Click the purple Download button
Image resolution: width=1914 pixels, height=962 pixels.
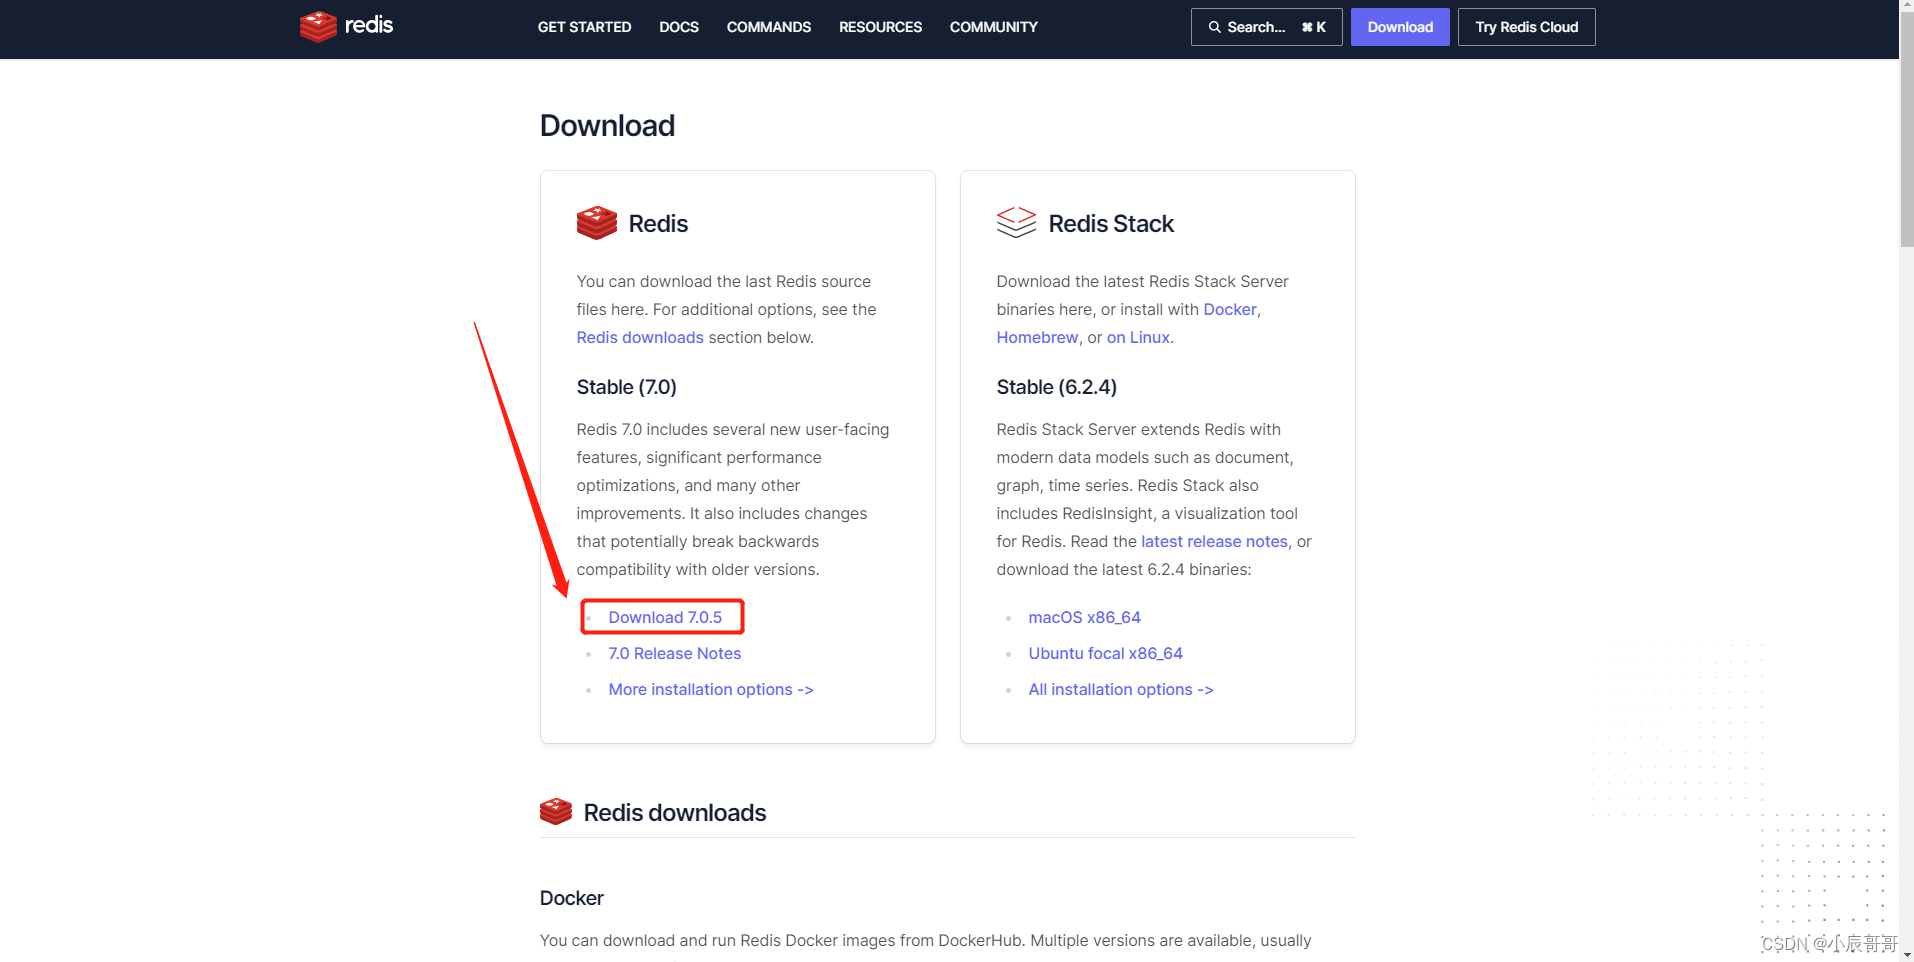tap(1400, 27)
